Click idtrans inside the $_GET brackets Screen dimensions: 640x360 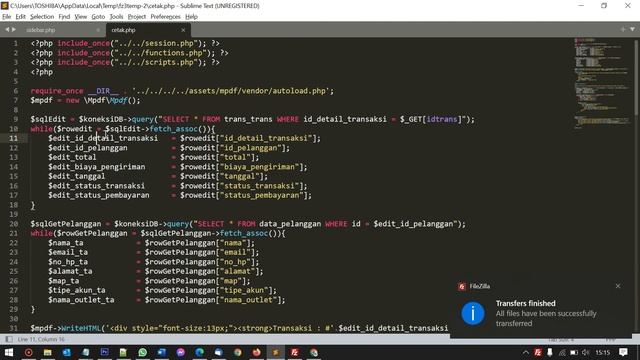[442, 119]
